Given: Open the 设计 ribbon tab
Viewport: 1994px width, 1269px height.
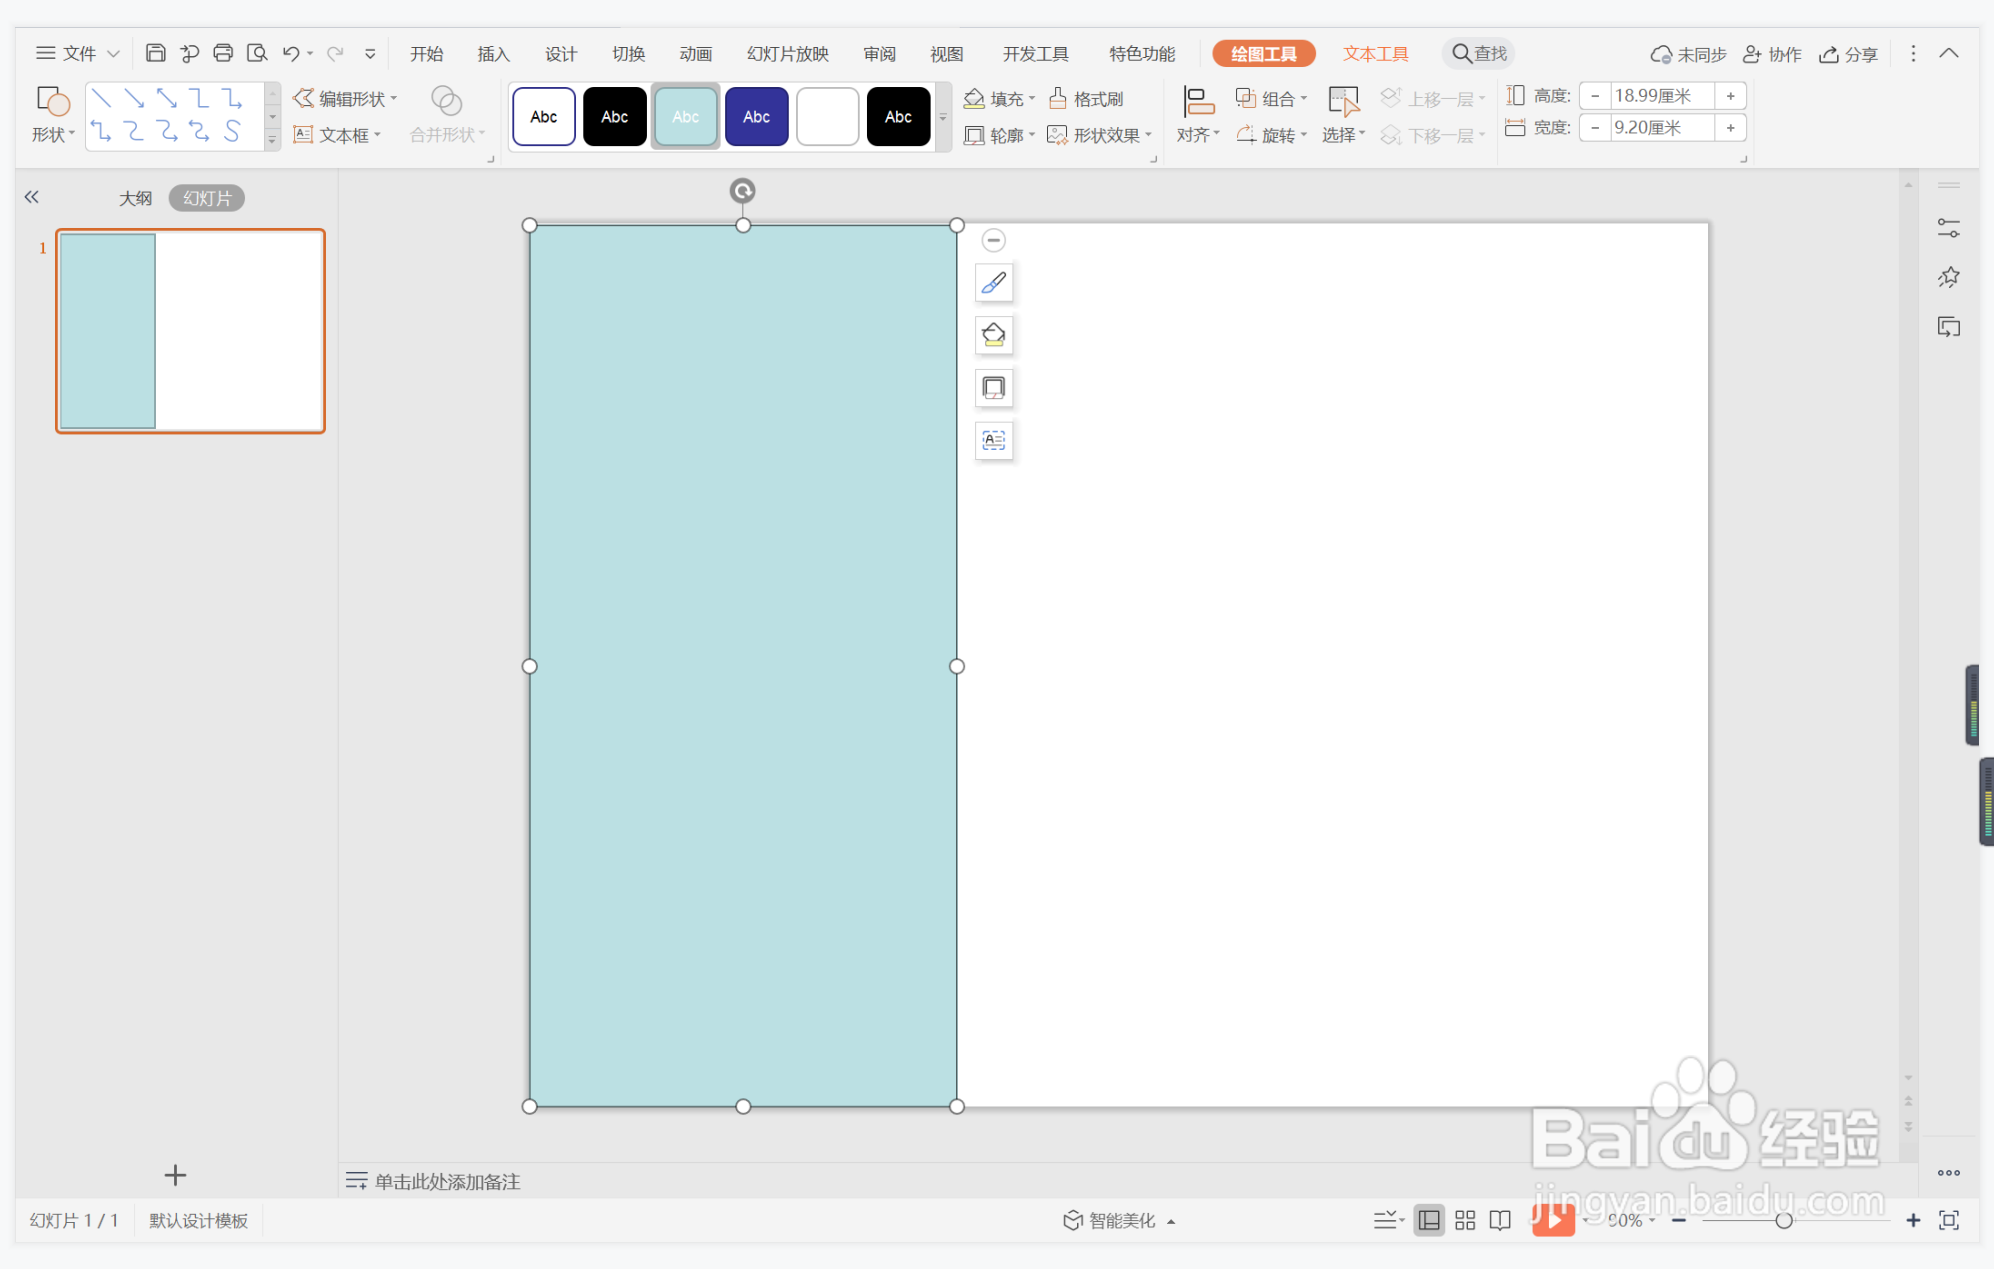Looking at the screenshot, I should (560, 53).
